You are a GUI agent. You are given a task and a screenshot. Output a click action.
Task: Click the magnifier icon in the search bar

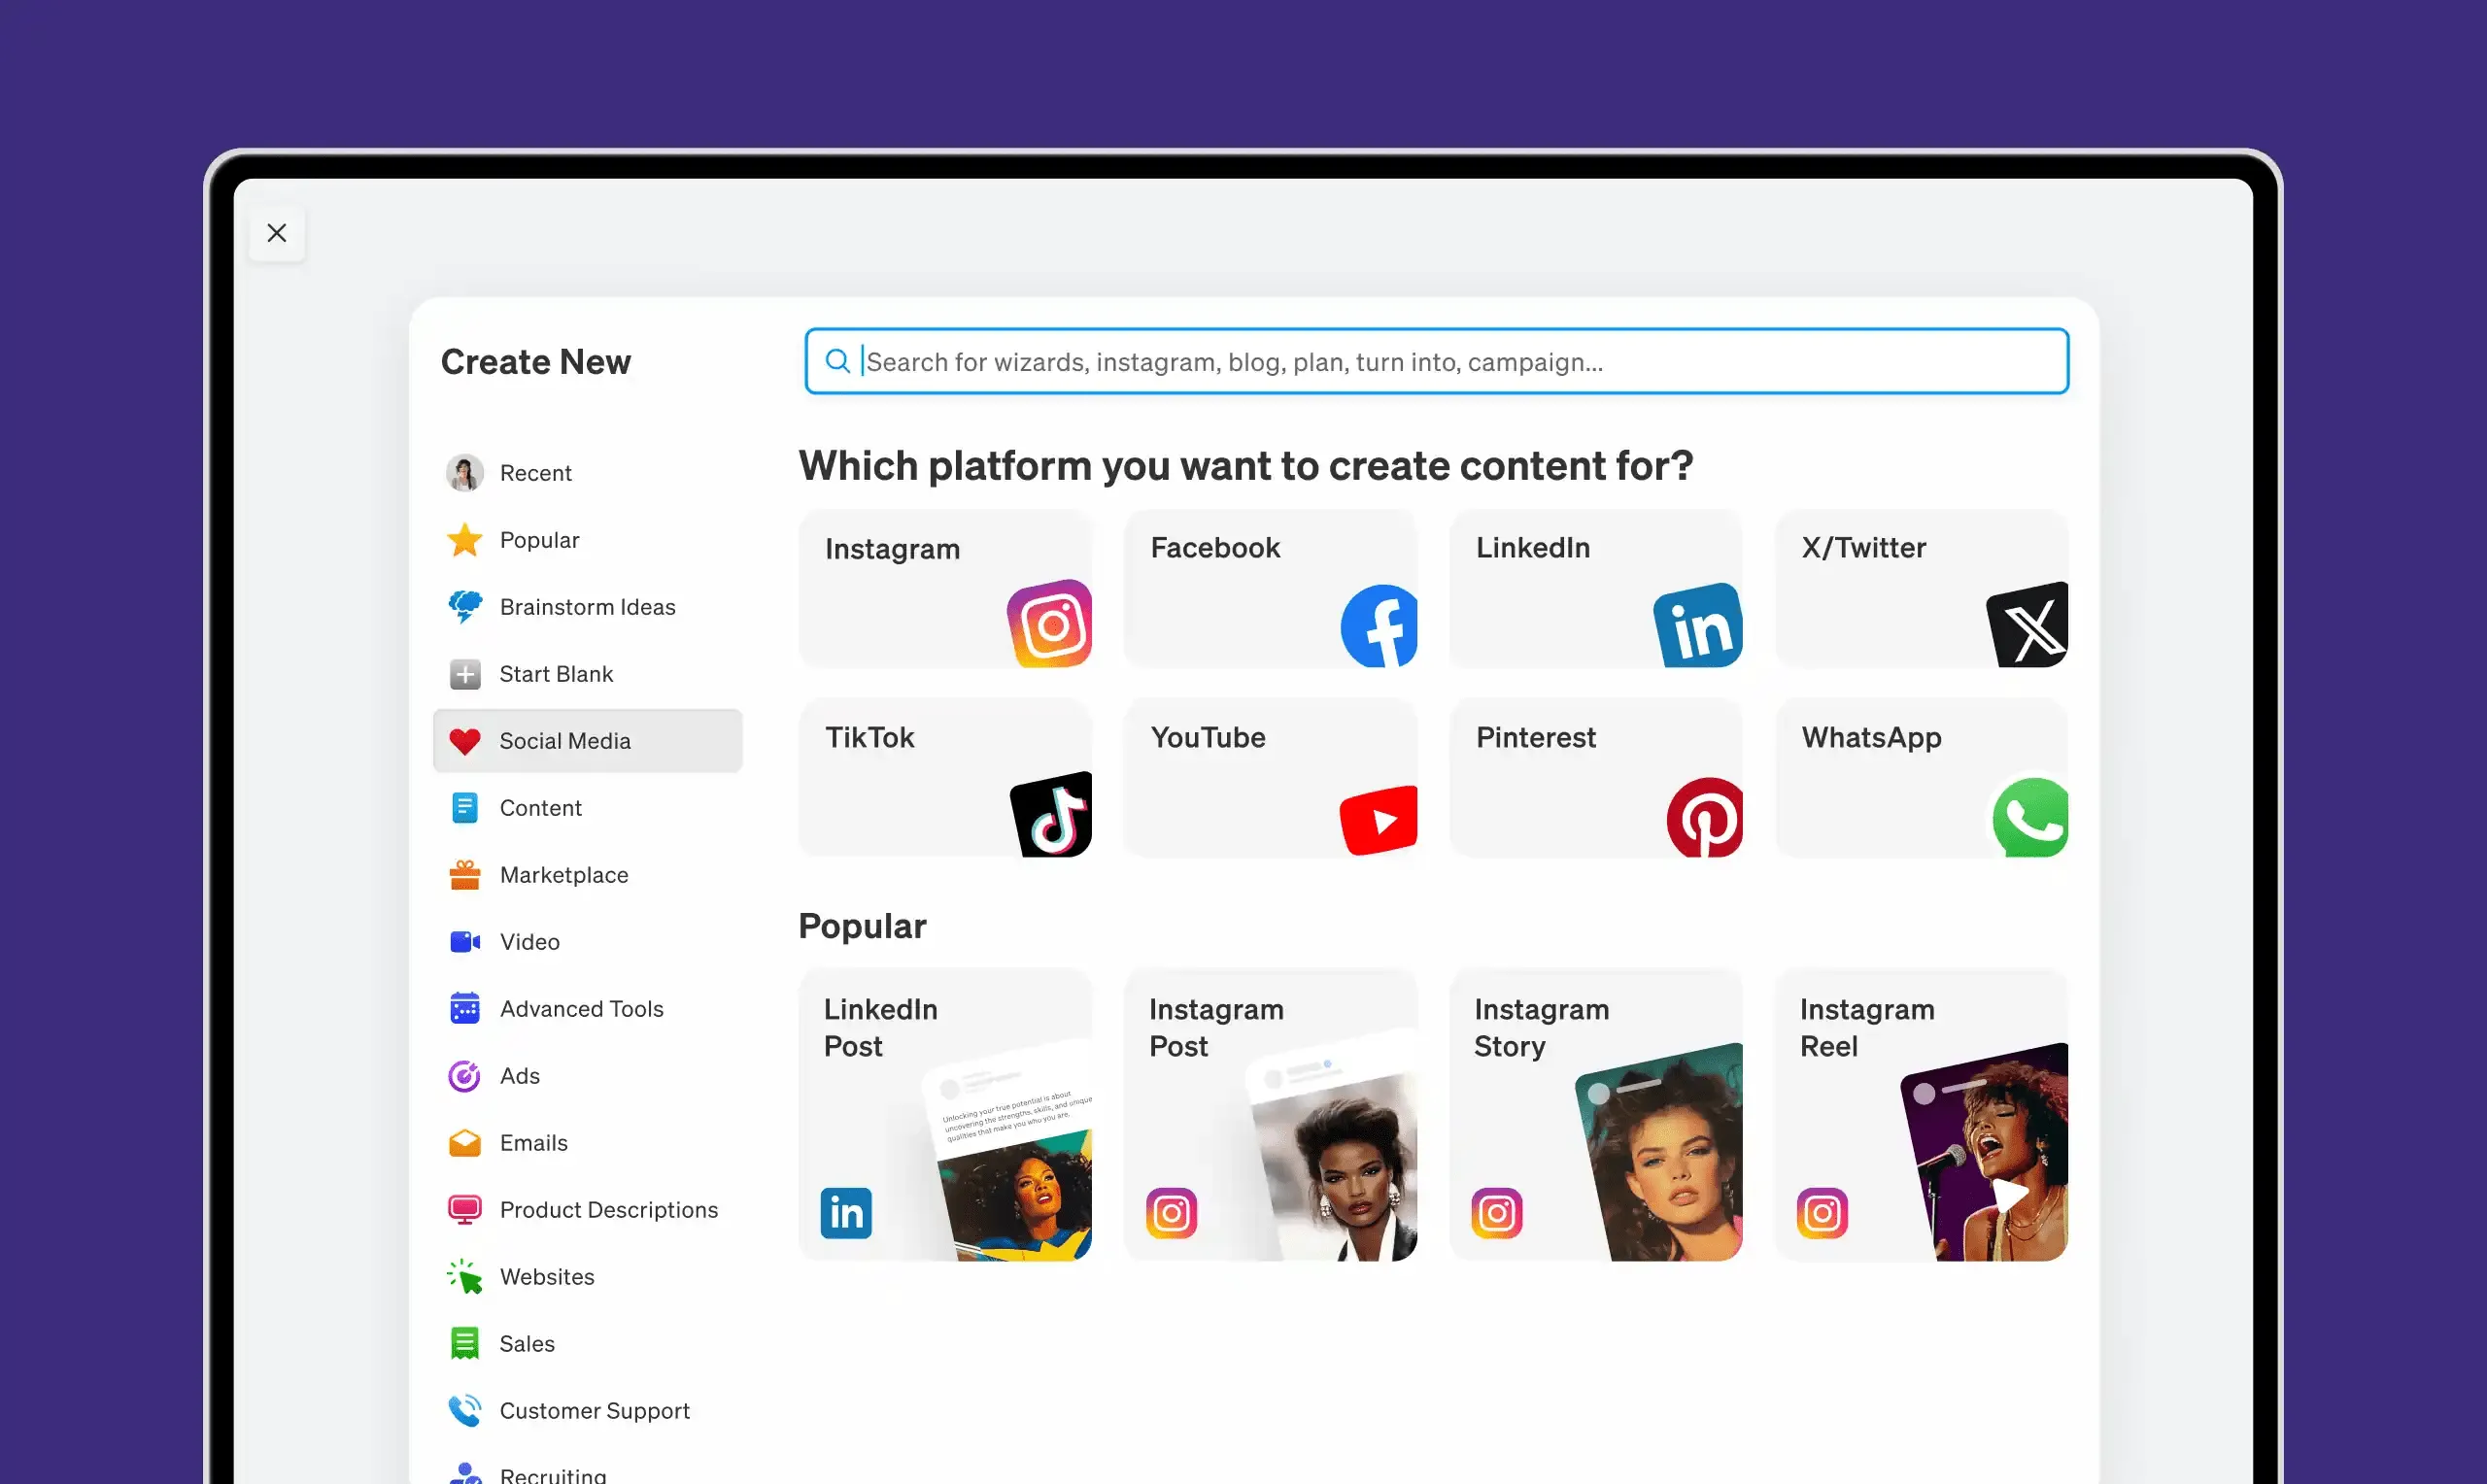pyautogui.click(x=837, y=361)
